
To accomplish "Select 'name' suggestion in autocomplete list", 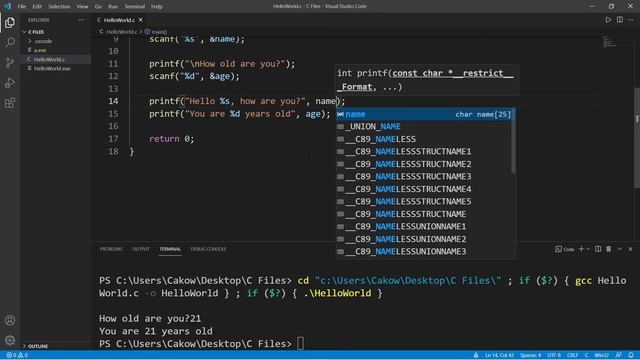I will click(424, 114).
